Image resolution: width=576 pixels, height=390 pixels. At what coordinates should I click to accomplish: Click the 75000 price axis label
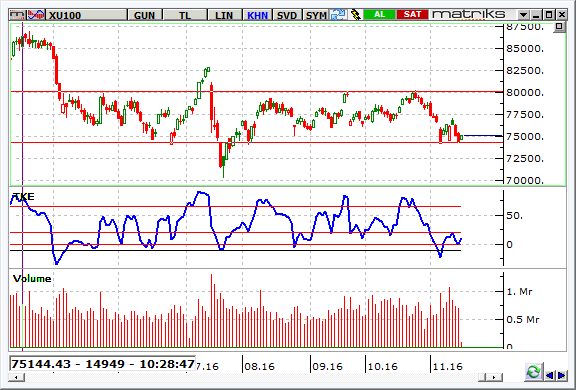(x=525, y=137)
